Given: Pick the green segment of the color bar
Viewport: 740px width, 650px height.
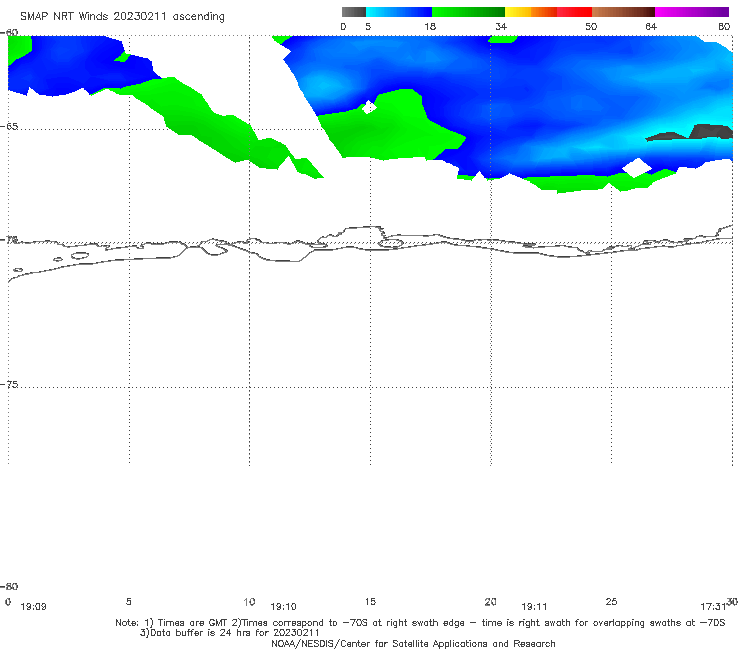Looking at the screenshot, I should click(468, 12).
